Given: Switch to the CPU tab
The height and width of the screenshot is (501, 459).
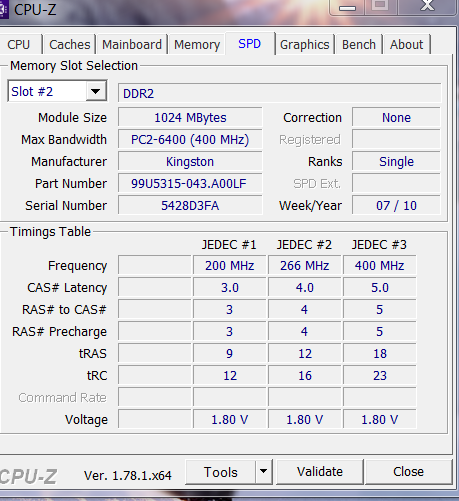Looking at the screenshot, I should [19, 44].
